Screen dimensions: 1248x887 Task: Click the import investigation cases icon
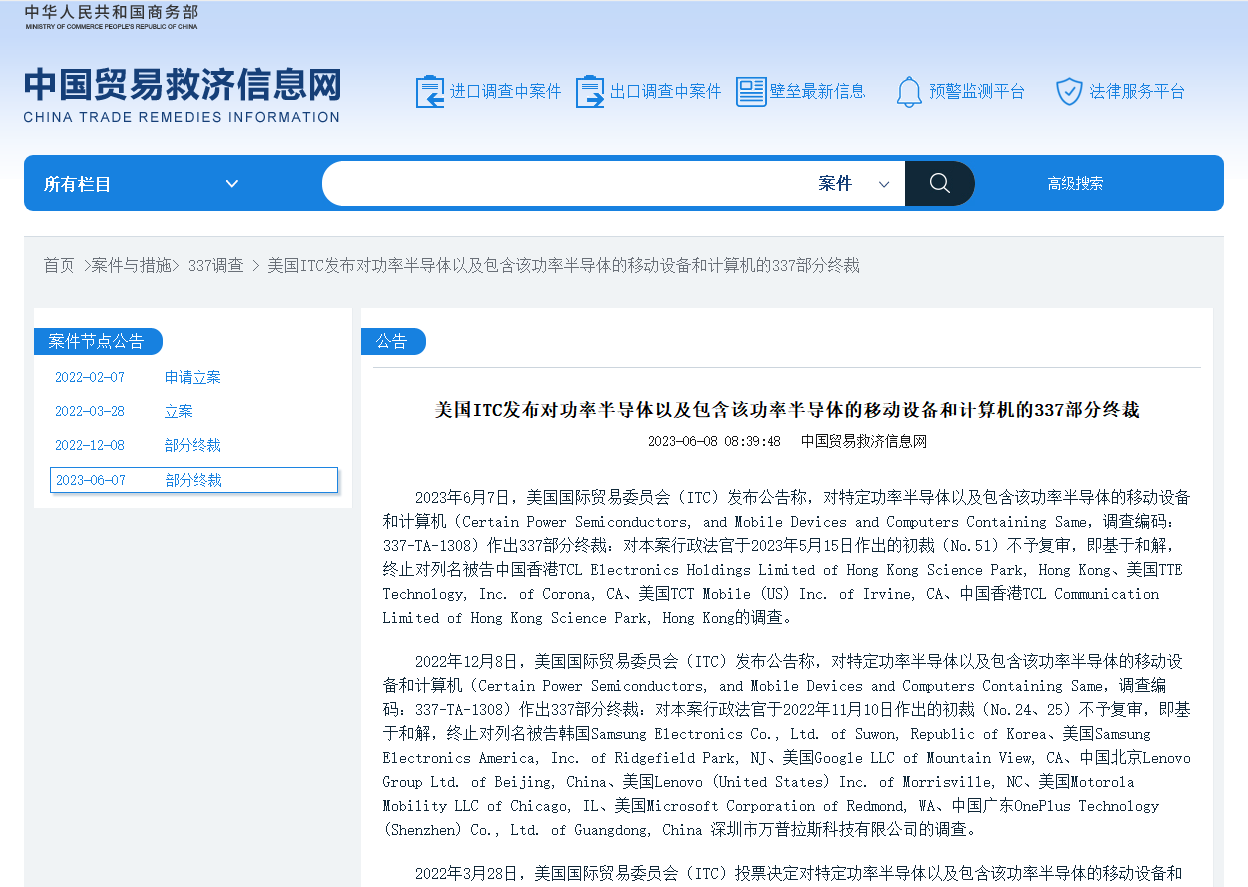(430, 92)
